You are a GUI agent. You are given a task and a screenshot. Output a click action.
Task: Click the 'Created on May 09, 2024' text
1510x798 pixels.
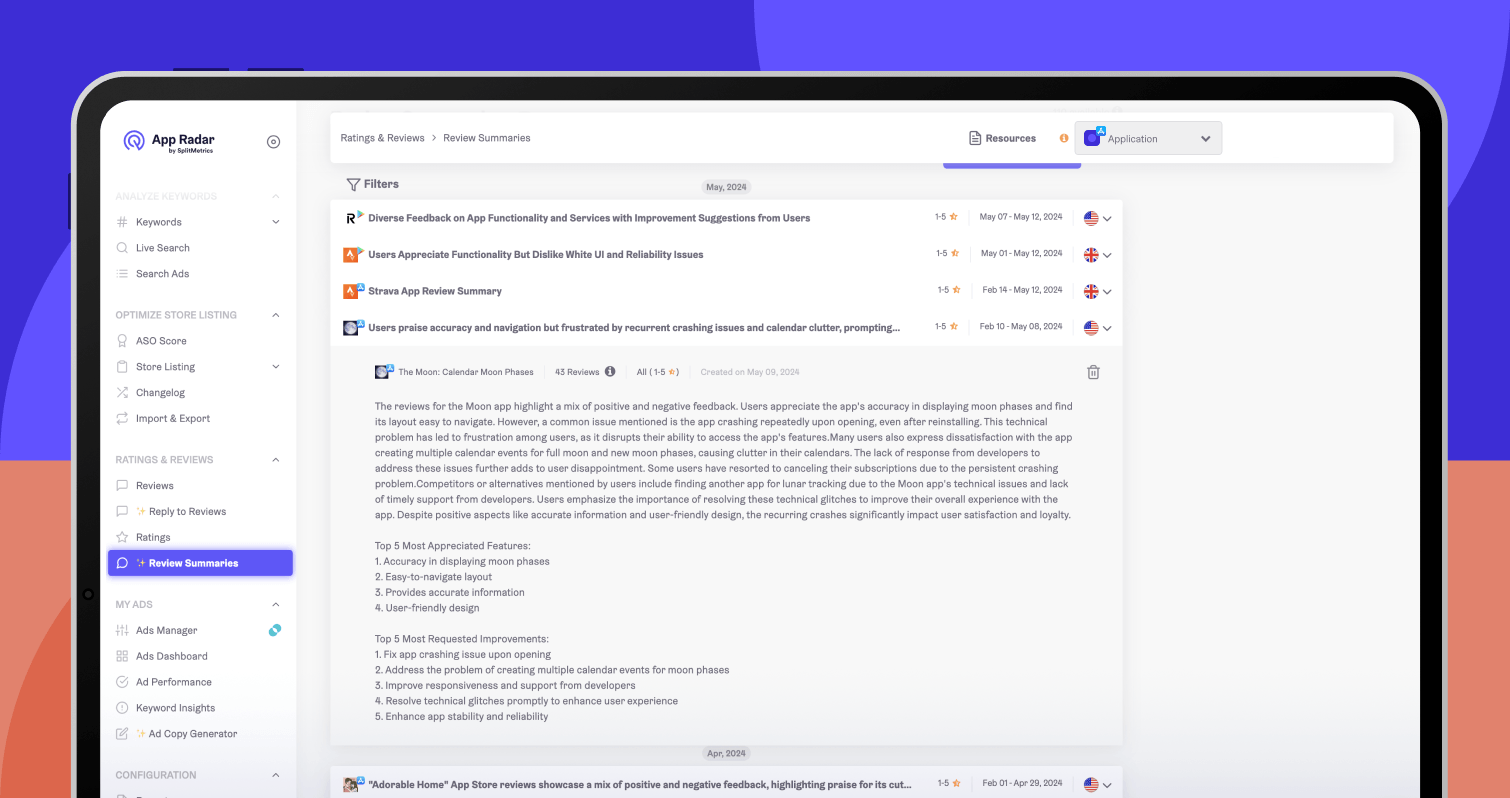[750, 372]
